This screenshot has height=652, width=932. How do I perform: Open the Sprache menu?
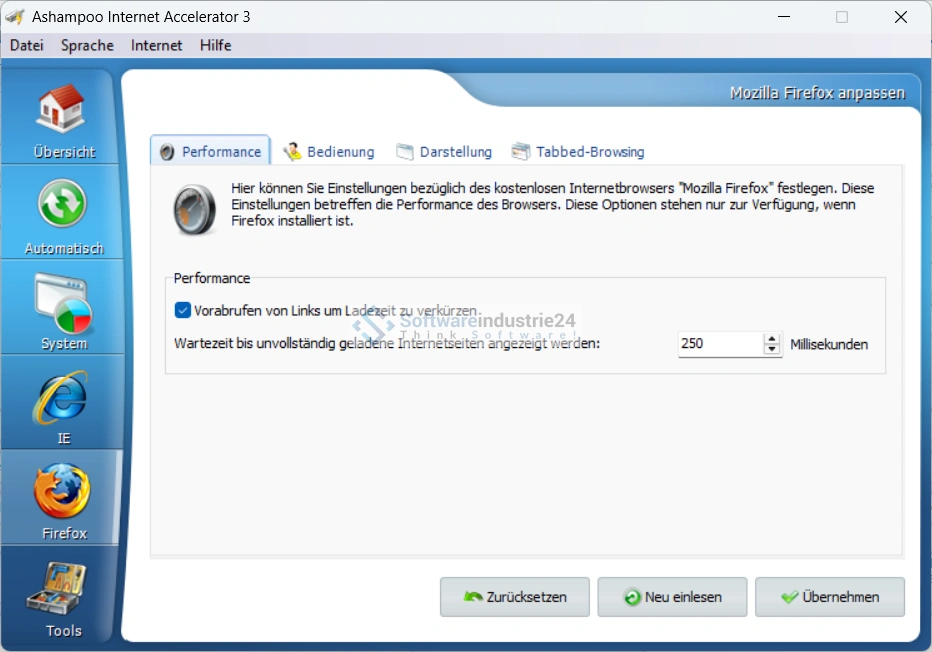87,45
